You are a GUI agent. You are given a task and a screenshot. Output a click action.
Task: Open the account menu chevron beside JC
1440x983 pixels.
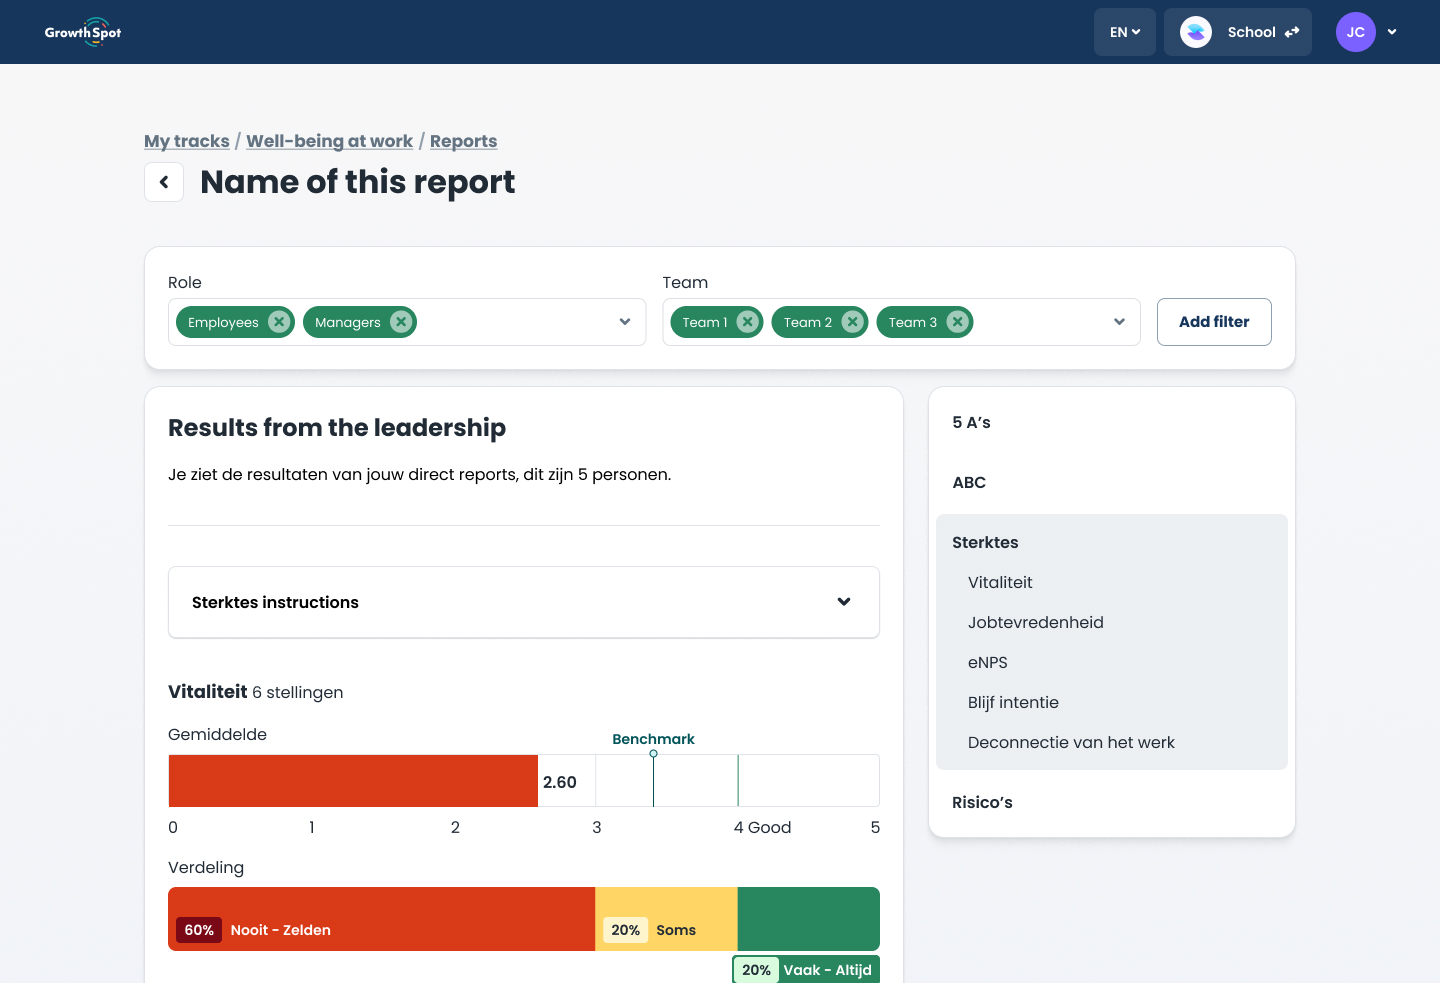1392,31
